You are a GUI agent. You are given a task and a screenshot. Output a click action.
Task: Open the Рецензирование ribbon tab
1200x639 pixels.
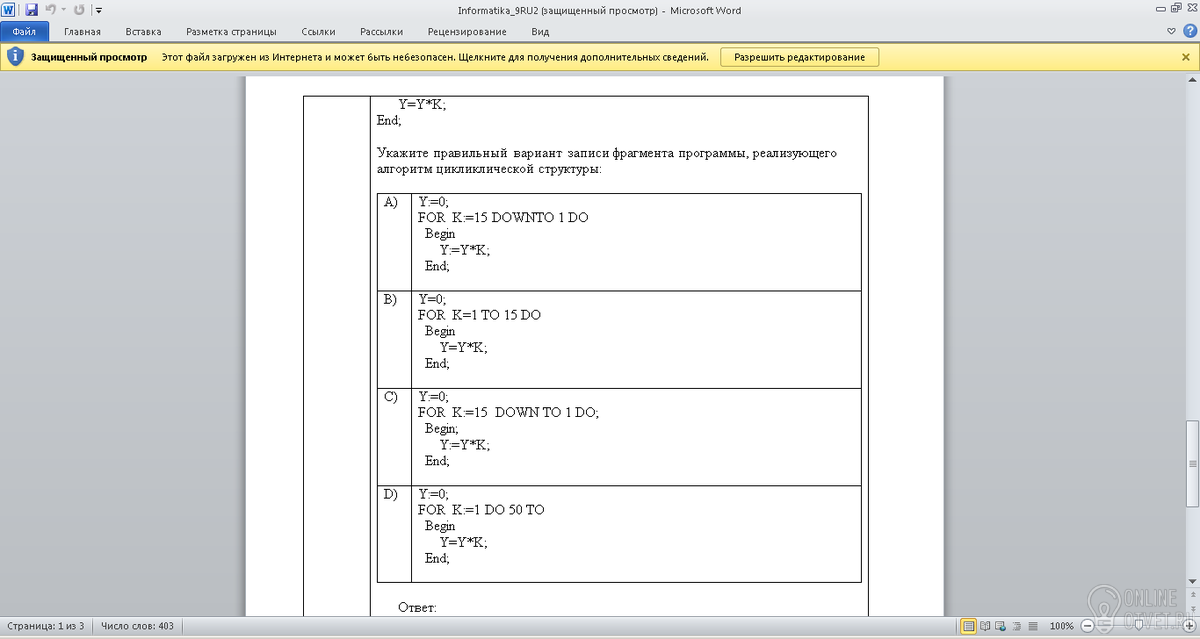coord(467,32)
